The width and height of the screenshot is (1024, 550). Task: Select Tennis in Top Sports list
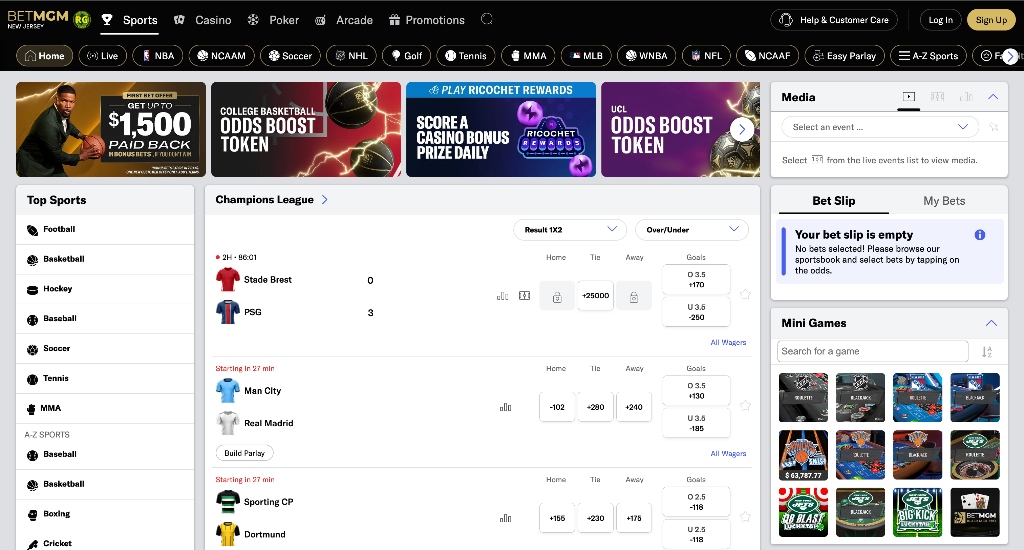tap(105, 378)
